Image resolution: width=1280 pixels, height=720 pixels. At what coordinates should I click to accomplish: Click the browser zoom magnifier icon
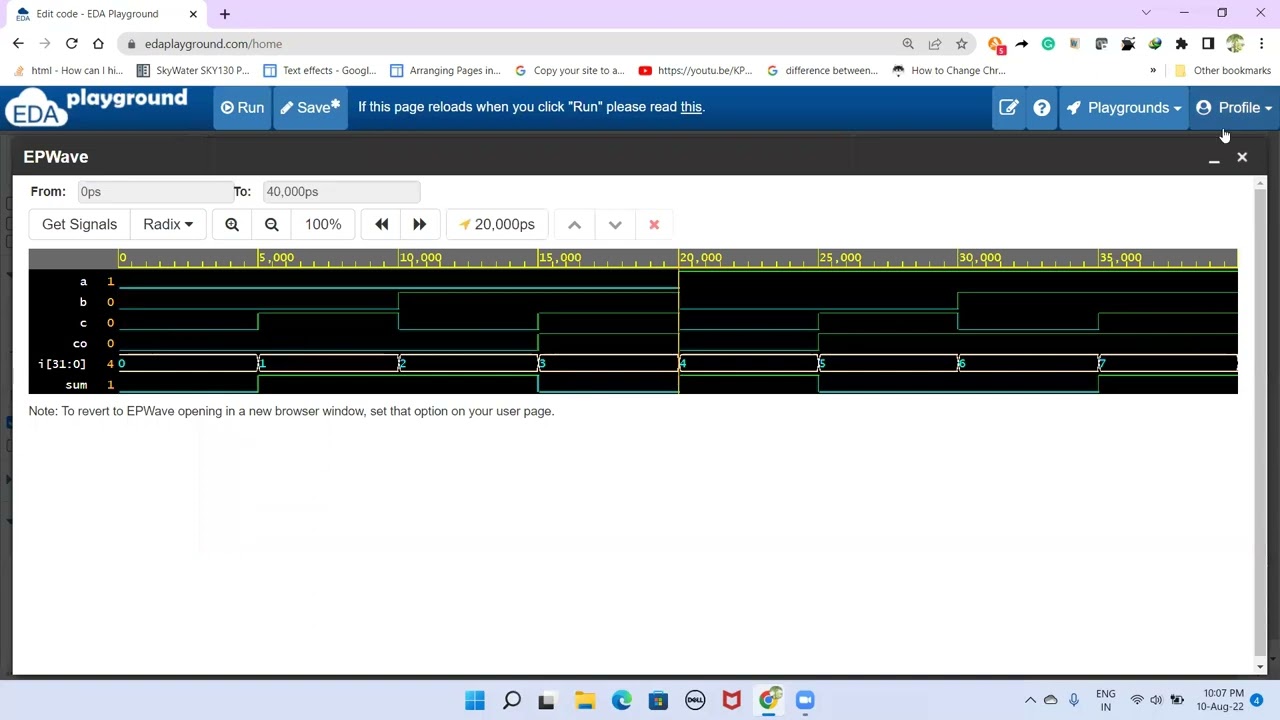(908, 44)
